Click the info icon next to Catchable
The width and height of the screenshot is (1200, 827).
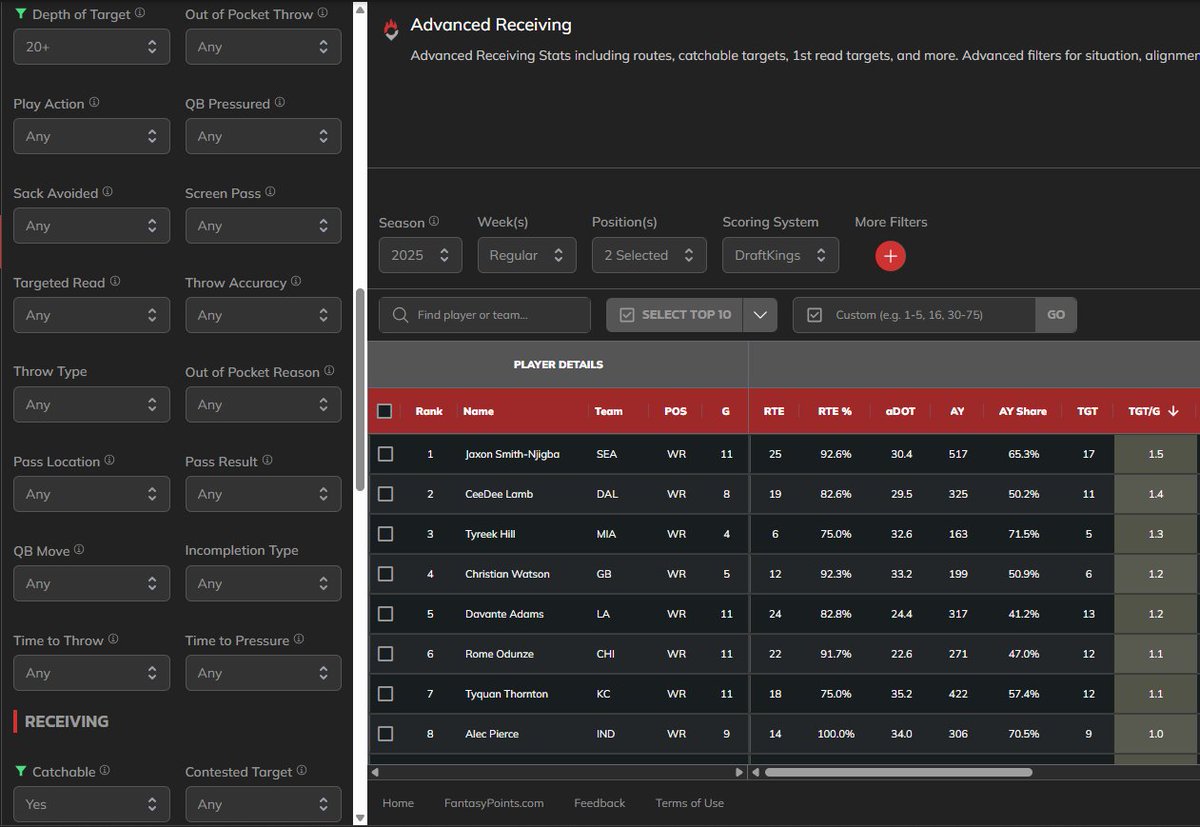click(x=105, y=771)
